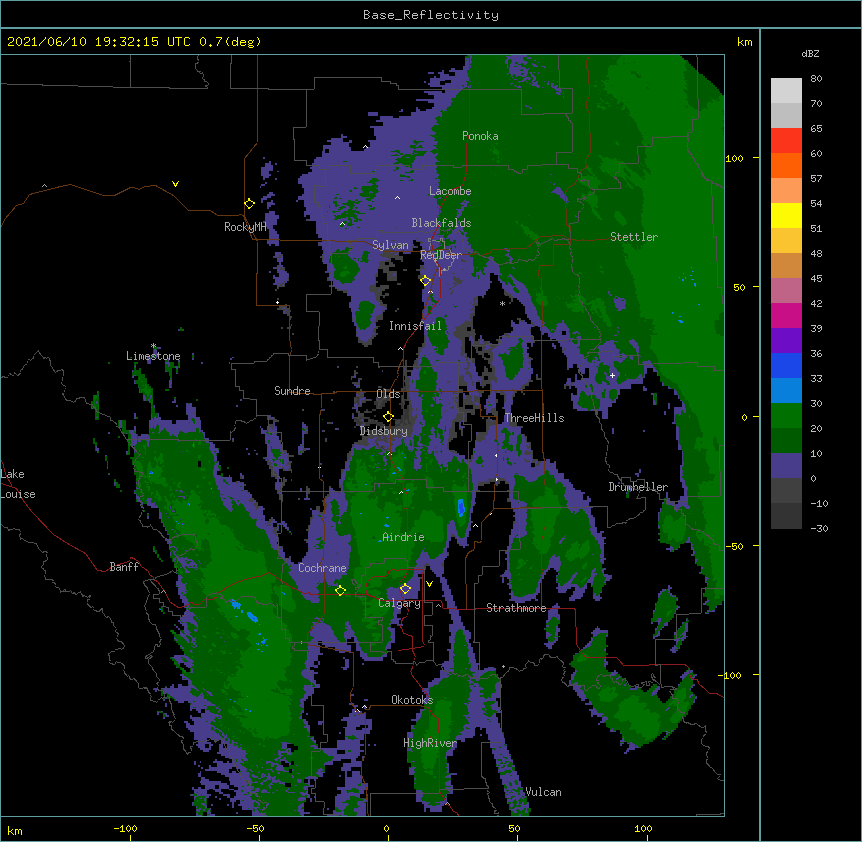Click the -100 tick on the horizontal km axis

(x=125, y=828)
